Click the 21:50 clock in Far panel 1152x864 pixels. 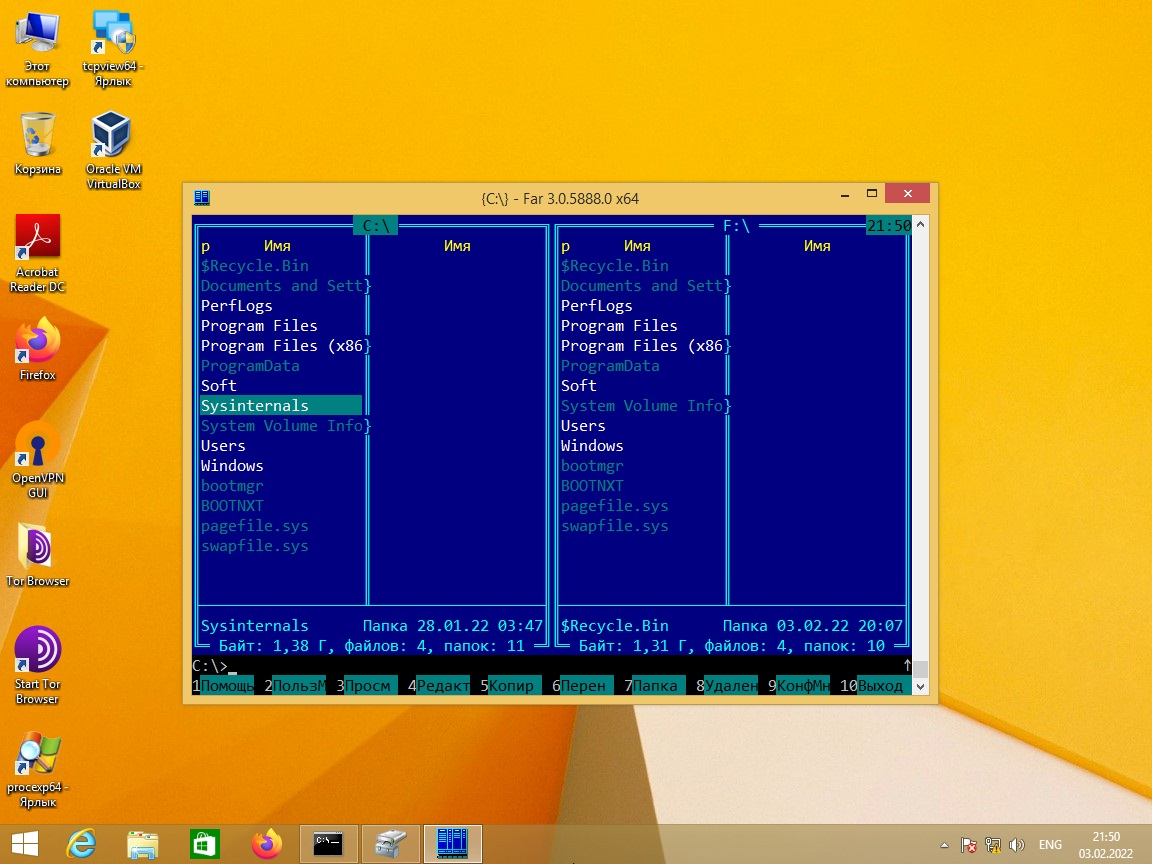889,226
